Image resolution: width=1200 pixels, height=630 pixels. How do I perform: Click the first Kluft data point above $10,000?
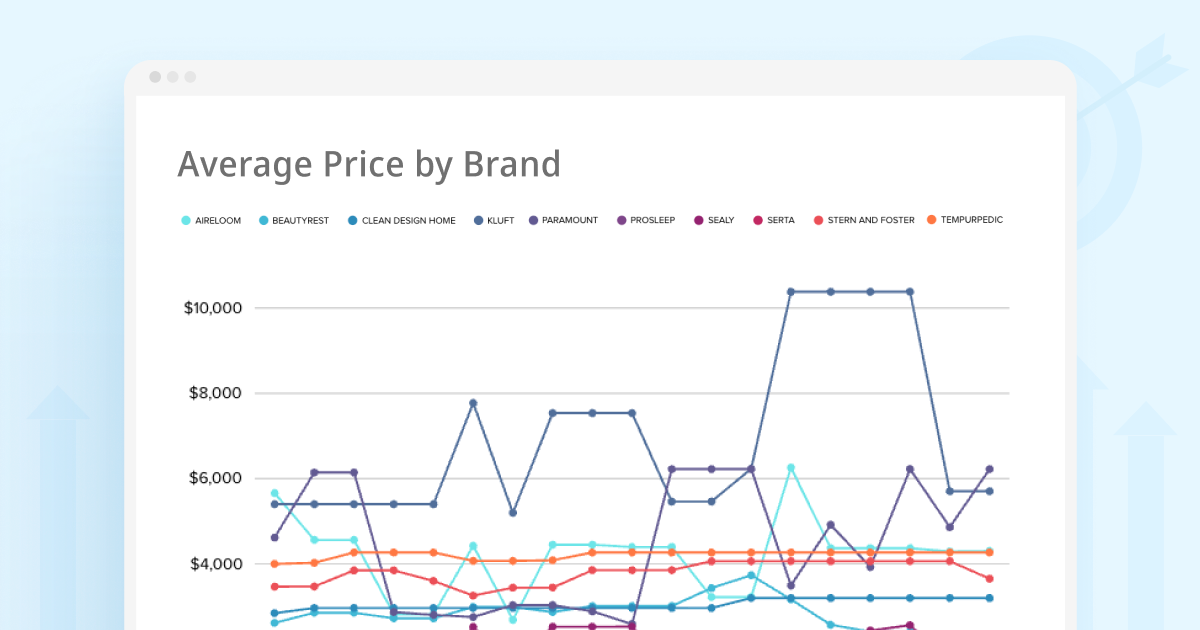tap(790, 292)
